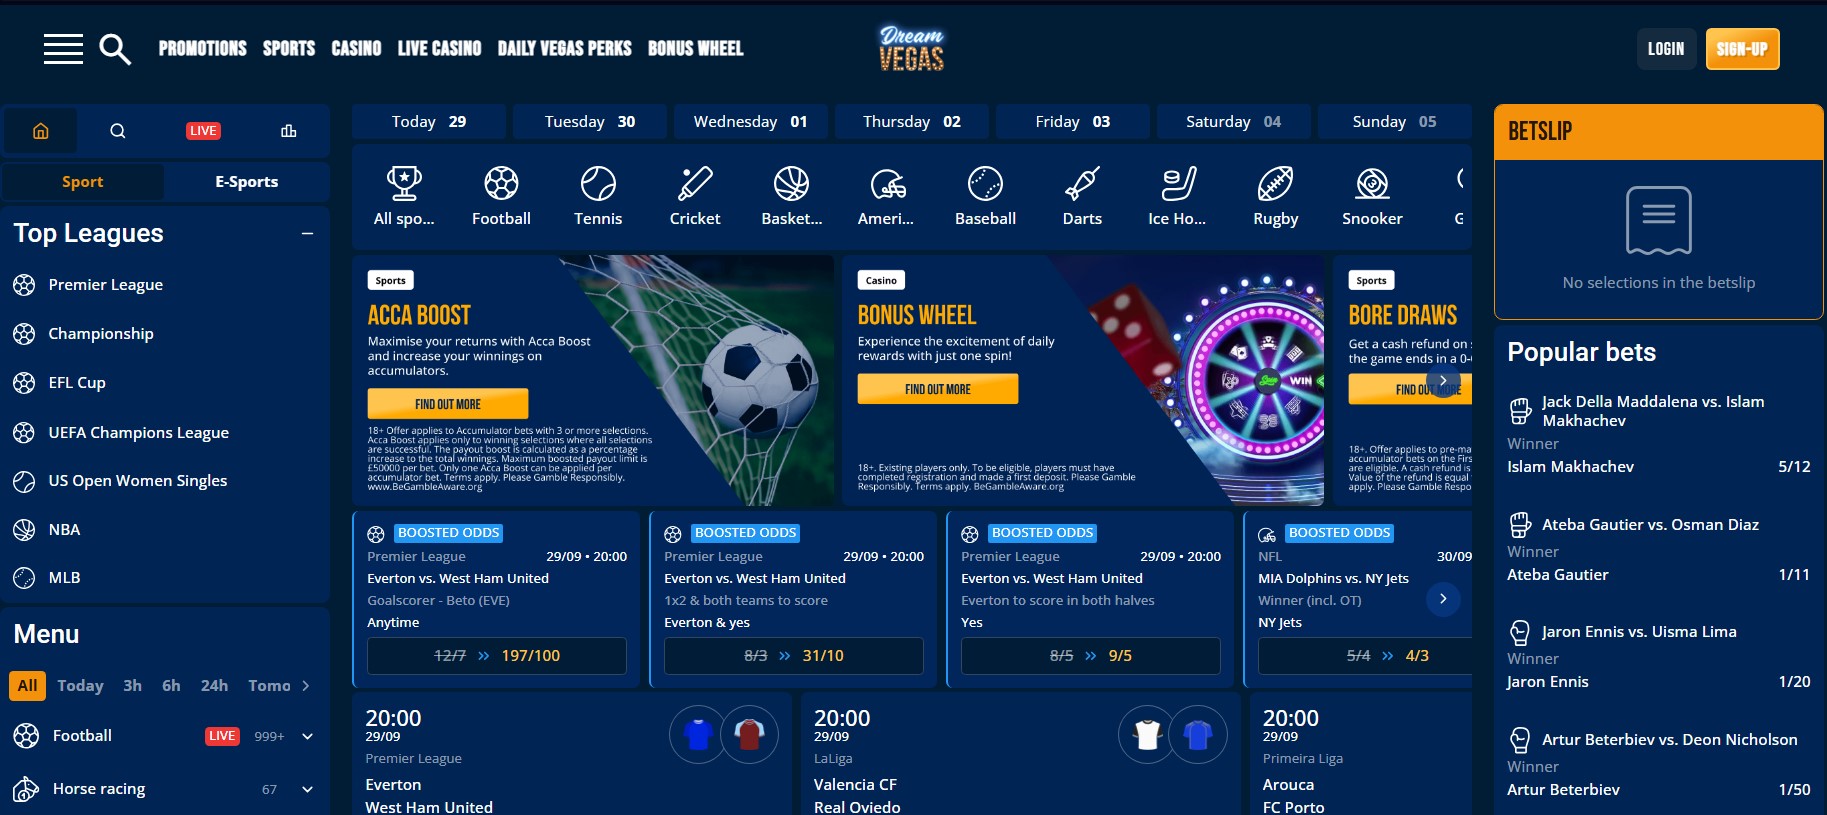Switch to the Thursday 02 date tab
This screenshot has width=1827, height=815.
[912, 122]
